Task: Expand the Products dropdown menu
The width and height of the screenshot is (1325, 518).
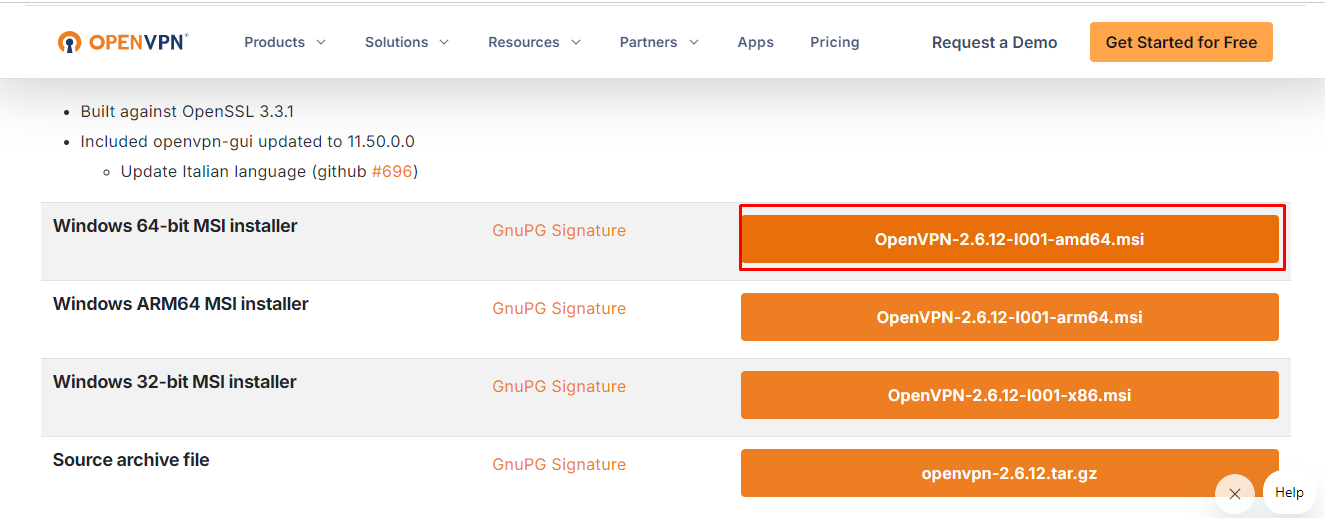Action: pos(285,42)
